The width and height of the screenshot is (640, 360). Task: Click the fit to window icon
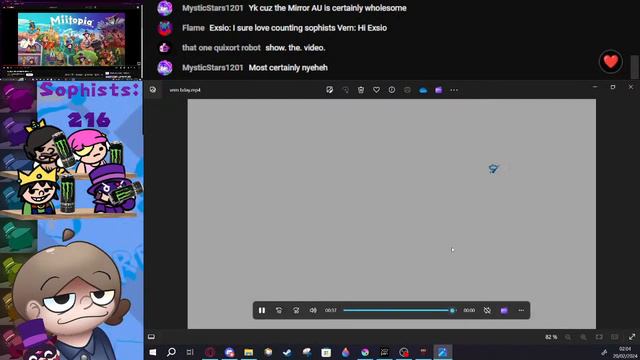point(599,337)
